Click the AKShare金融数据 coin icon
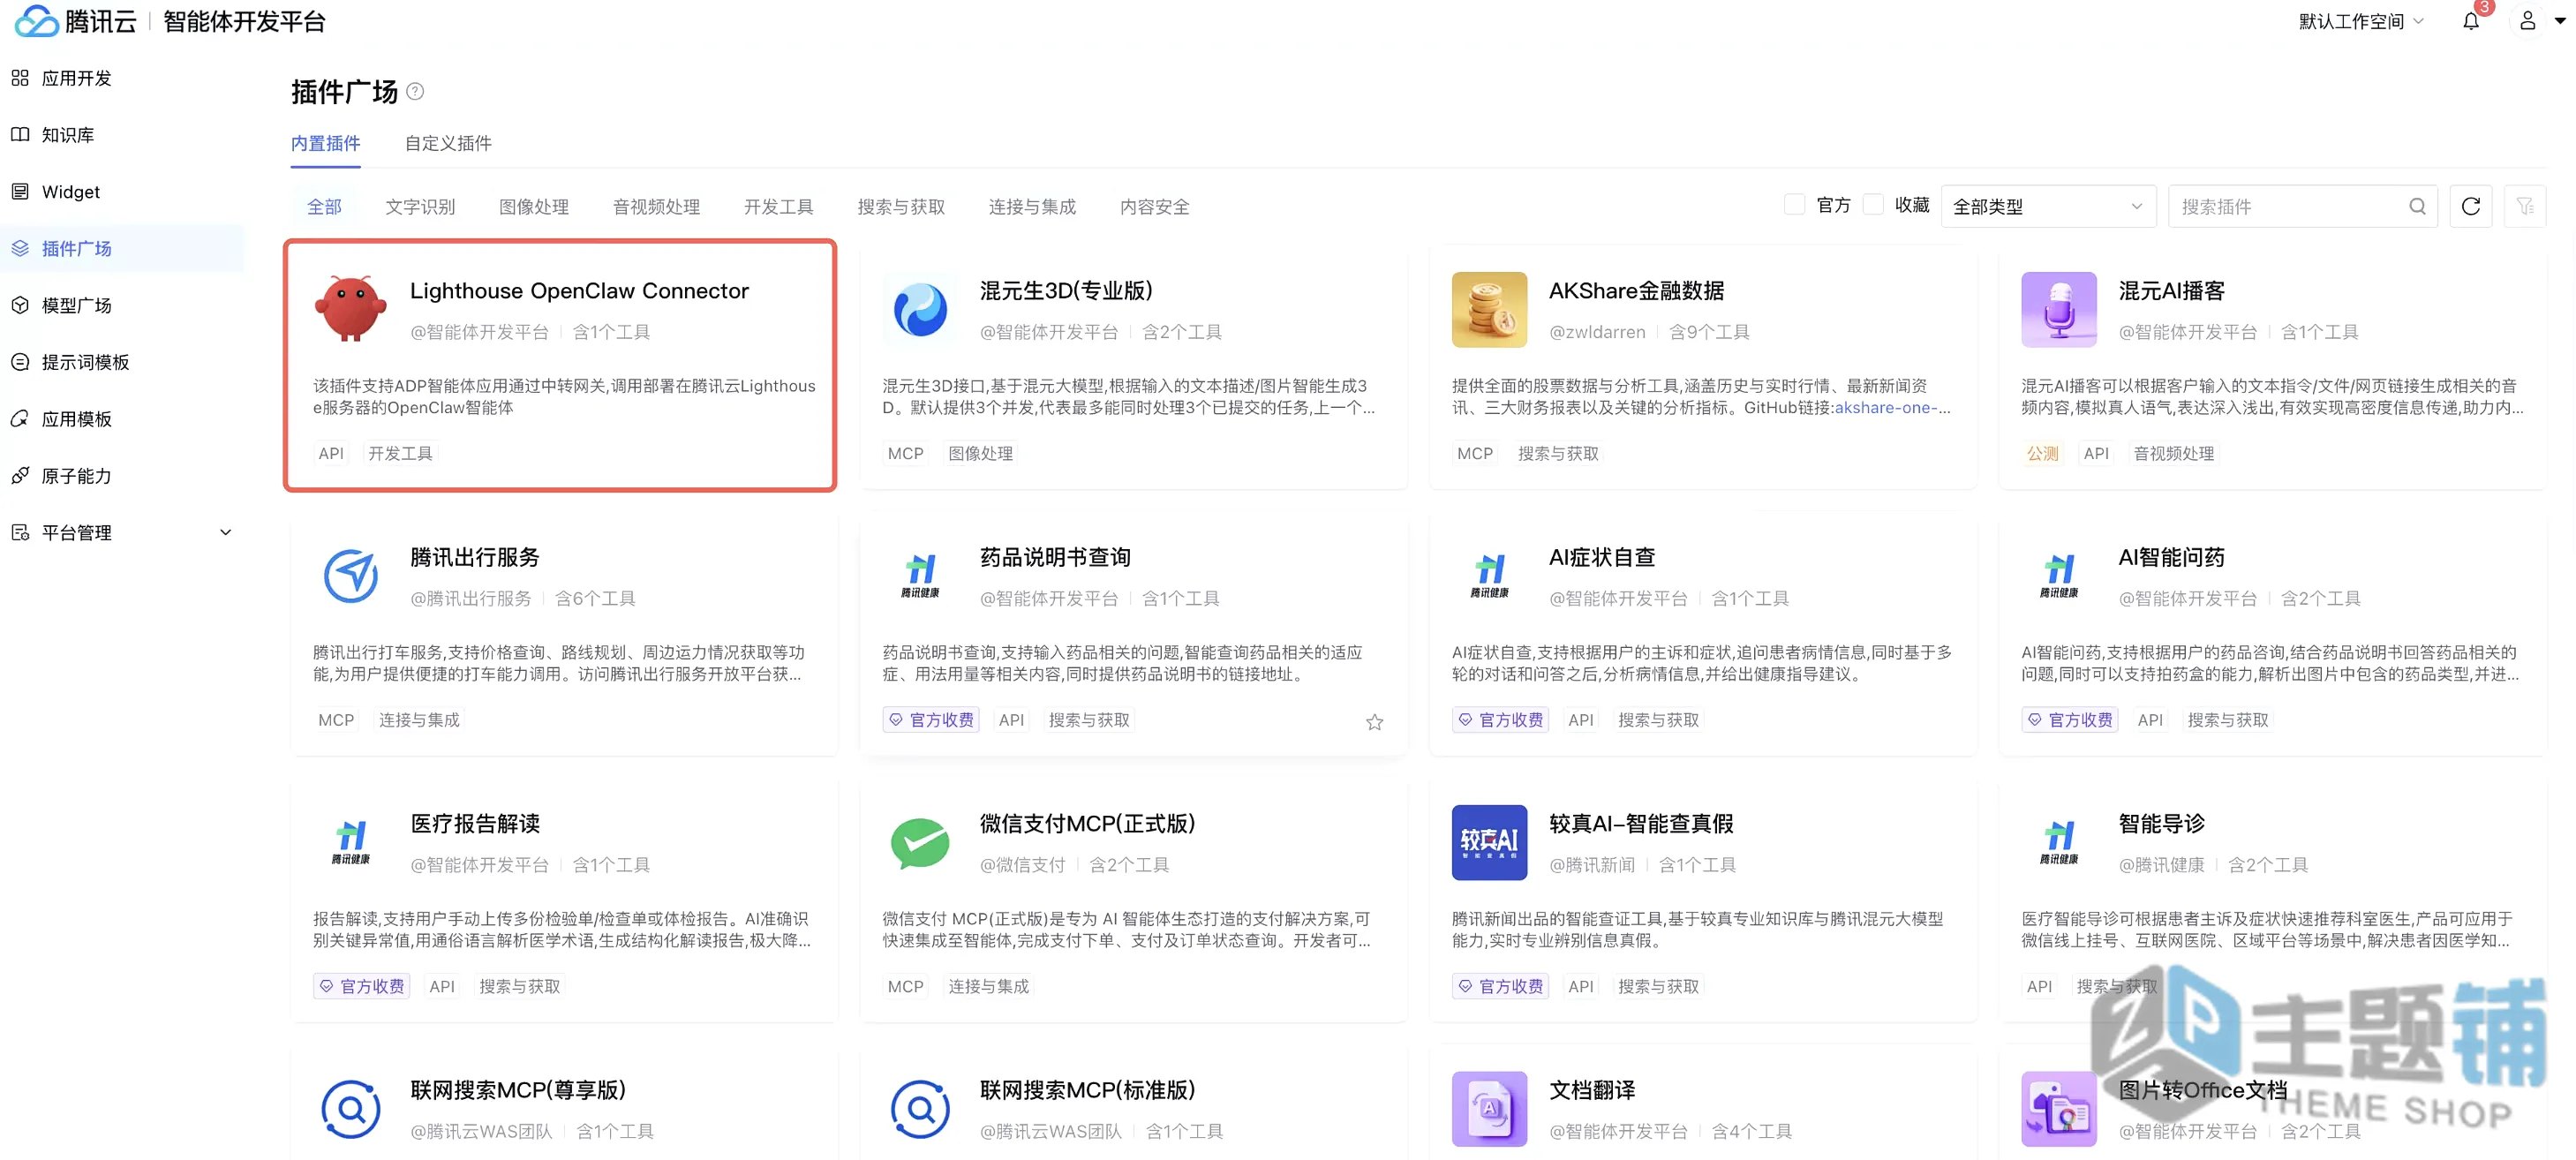This screenshot has height=1160, width=2576. (1488, 309)
